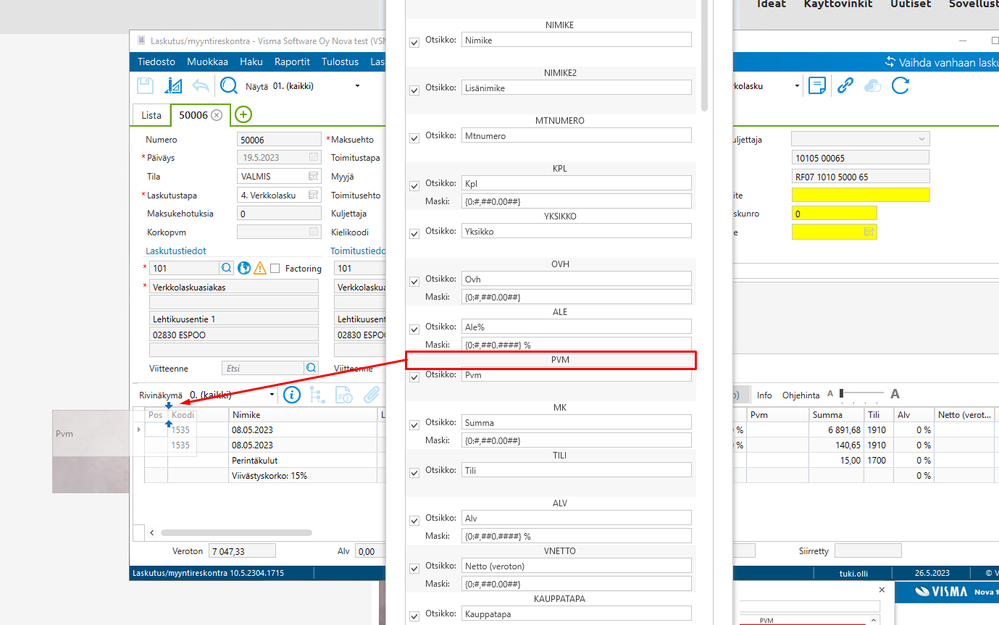Click the Save diskette toolbar icon

click(x=145, y=85)
